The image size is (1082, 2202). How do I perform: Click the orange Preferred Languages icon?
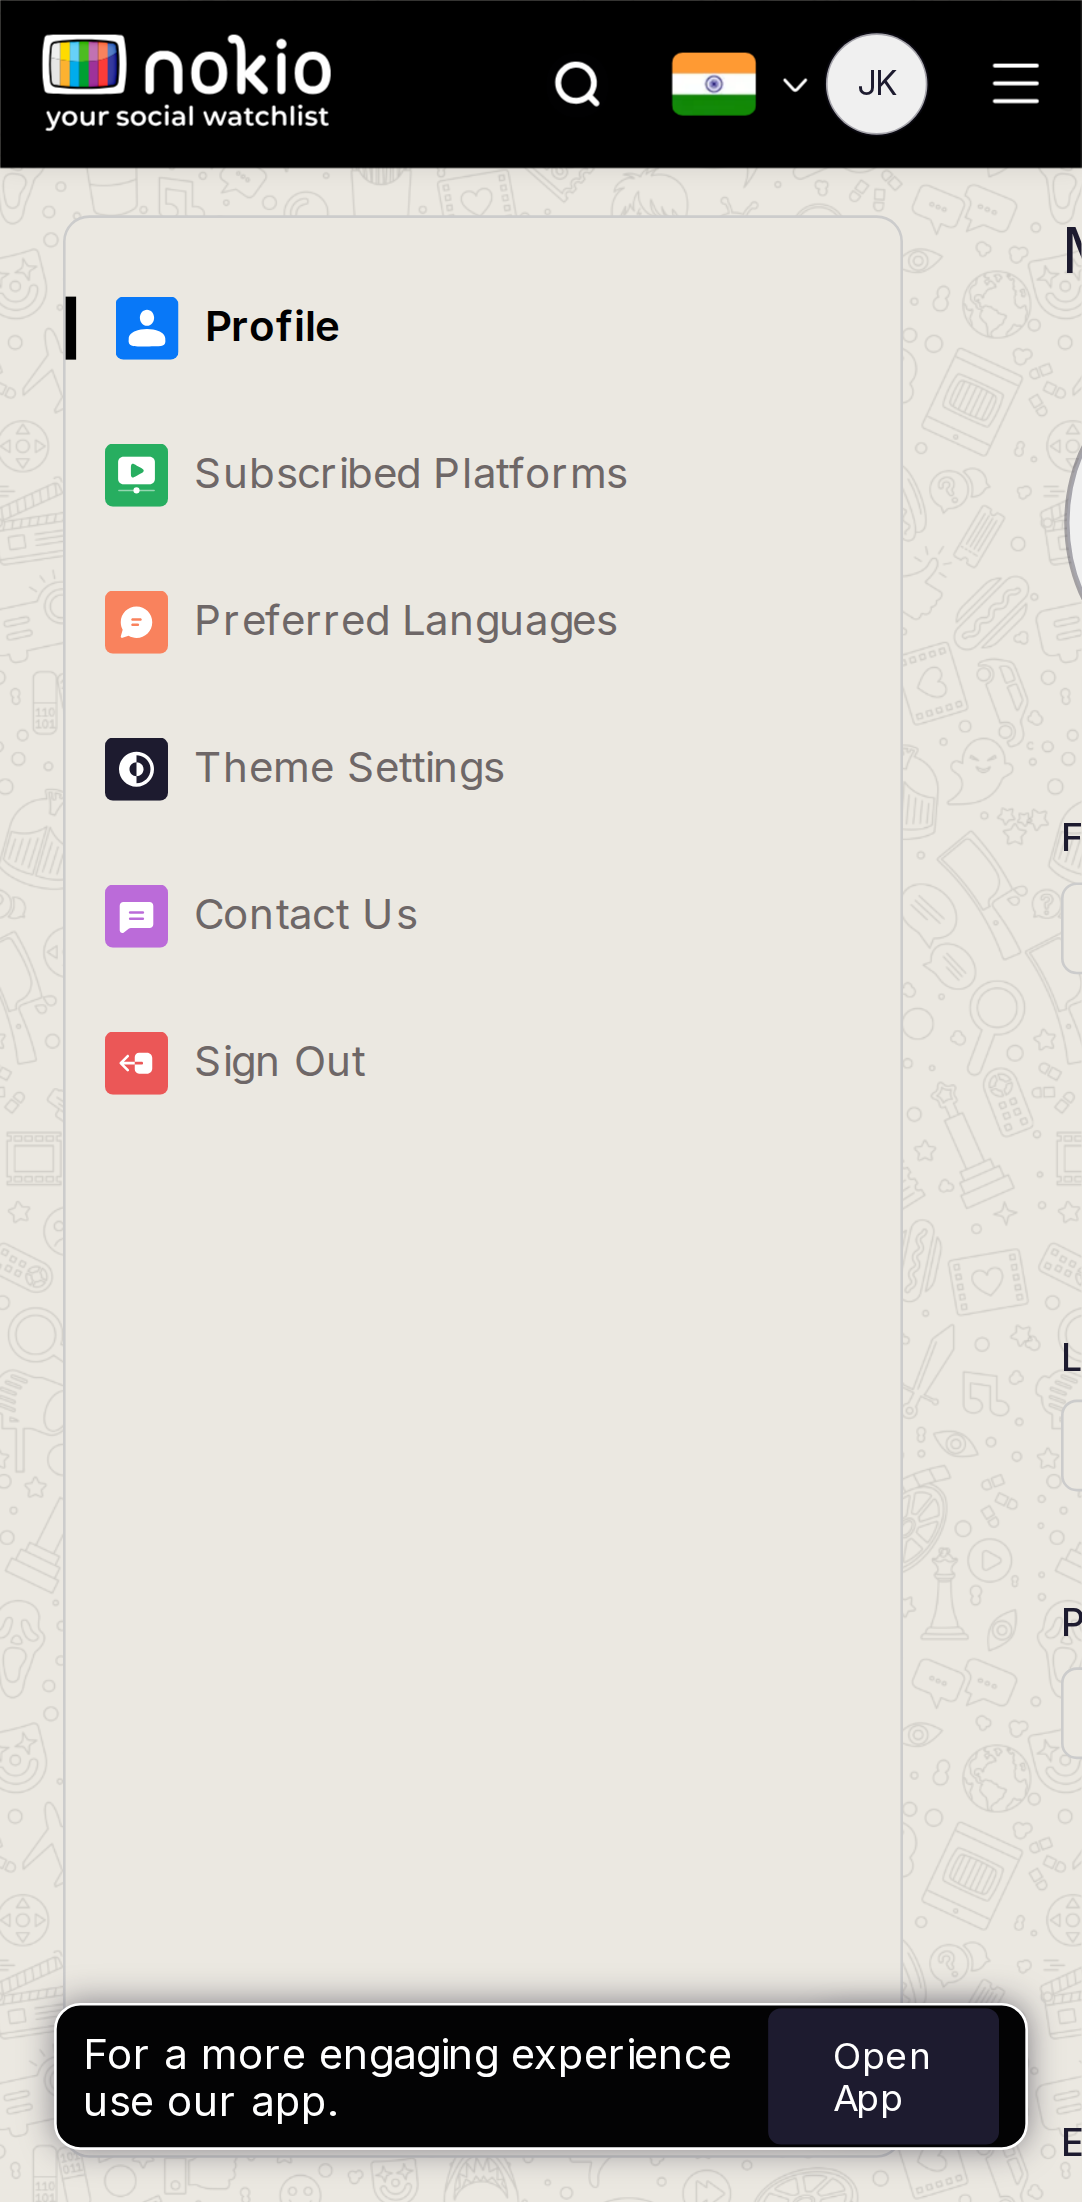(137, 622)
